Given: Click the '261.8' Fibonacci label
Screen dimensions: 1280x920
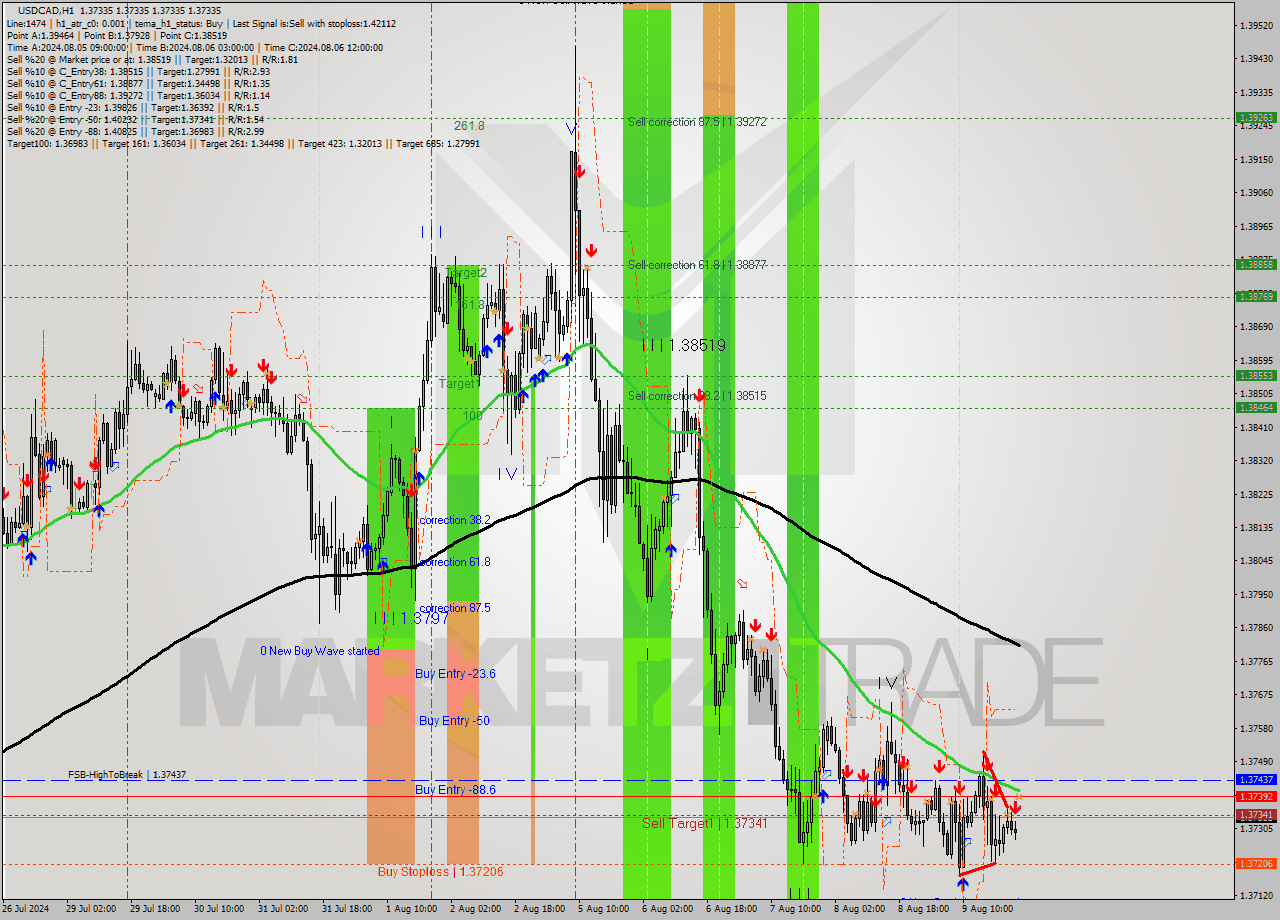Looking at the screenshot, I should click(x=469, y=126).
